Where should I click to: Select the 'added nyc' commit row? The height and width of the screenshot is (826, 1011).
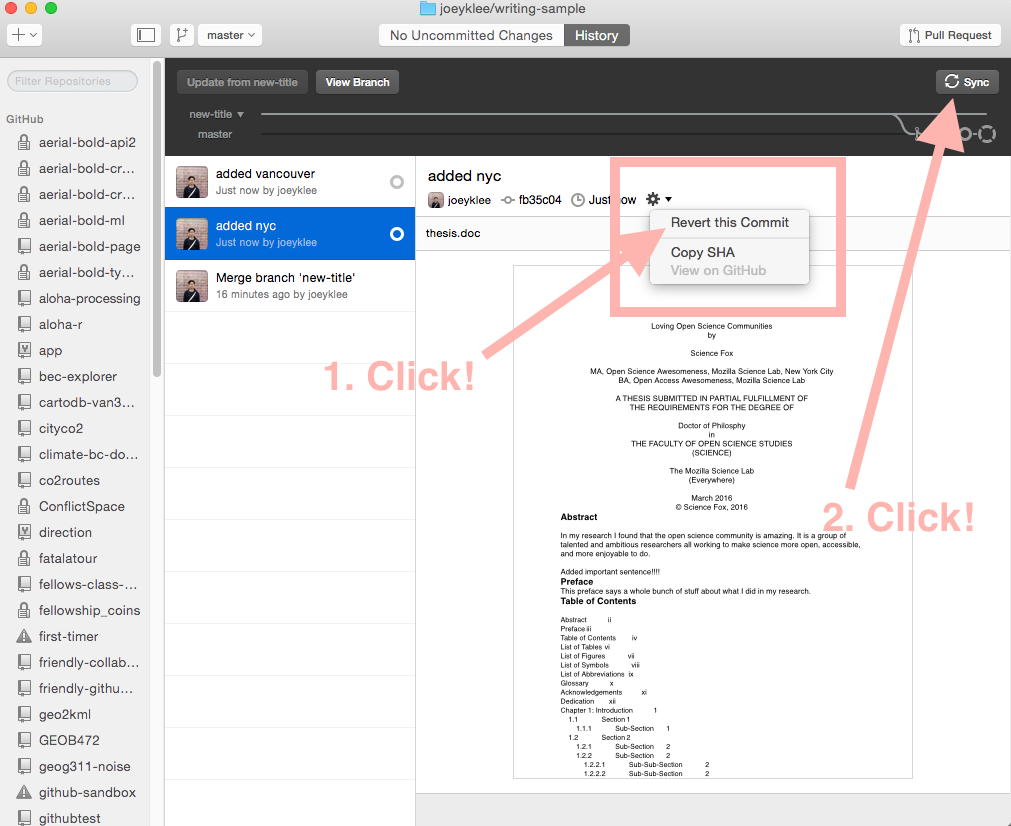point(290,233)
